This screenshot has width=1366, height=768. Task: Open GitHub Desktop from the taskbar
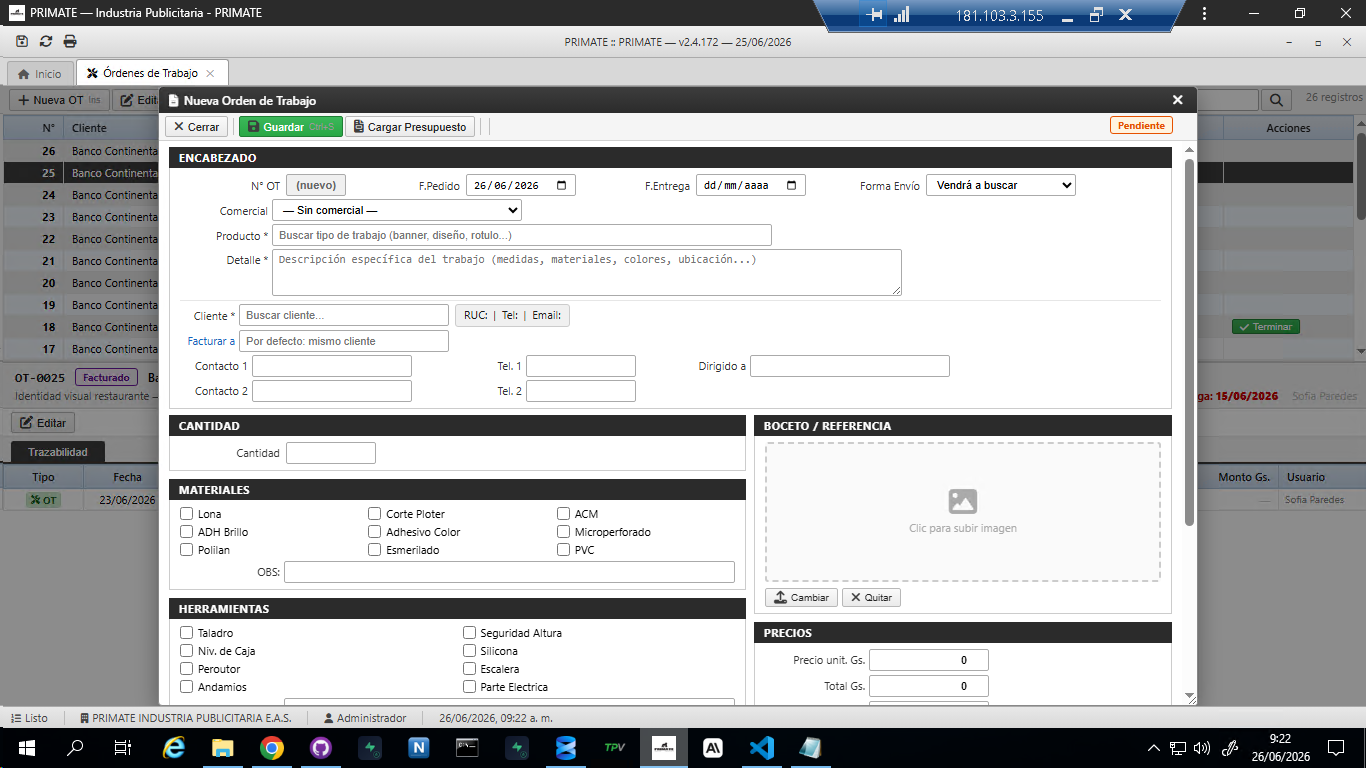click(x=320, y=748)
